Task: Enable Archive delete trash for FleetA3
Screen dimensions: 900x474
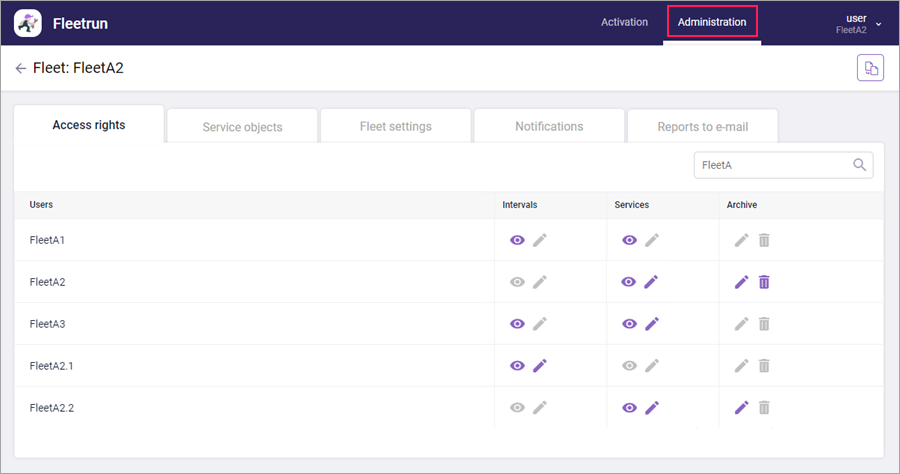Action: 764,324
